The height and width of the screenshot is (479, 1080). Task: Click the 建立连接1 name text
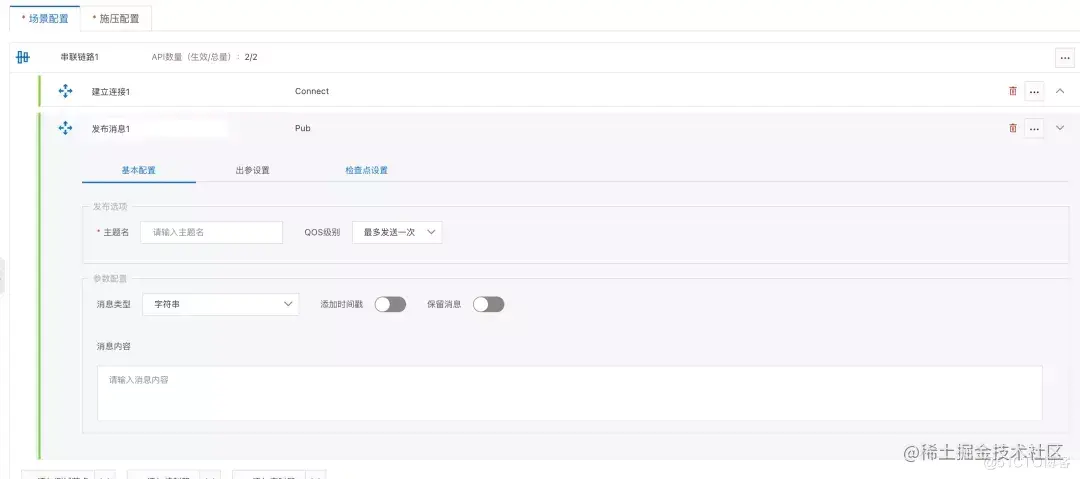[111, 92]
